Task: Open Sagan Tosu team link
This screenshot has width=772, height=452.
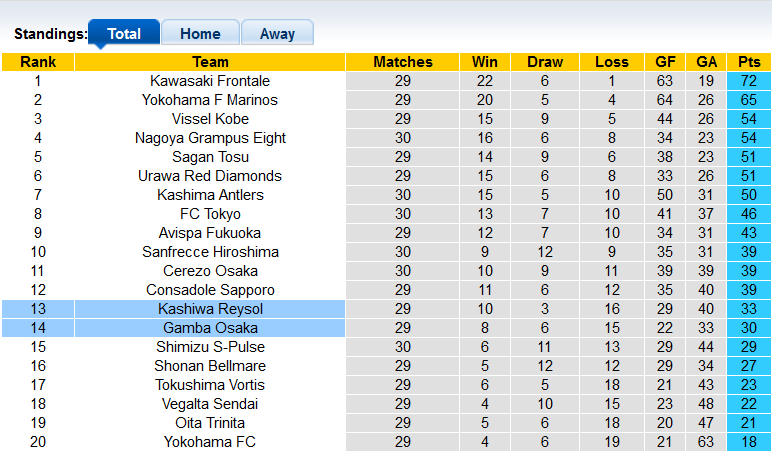Action: point(210,157)
